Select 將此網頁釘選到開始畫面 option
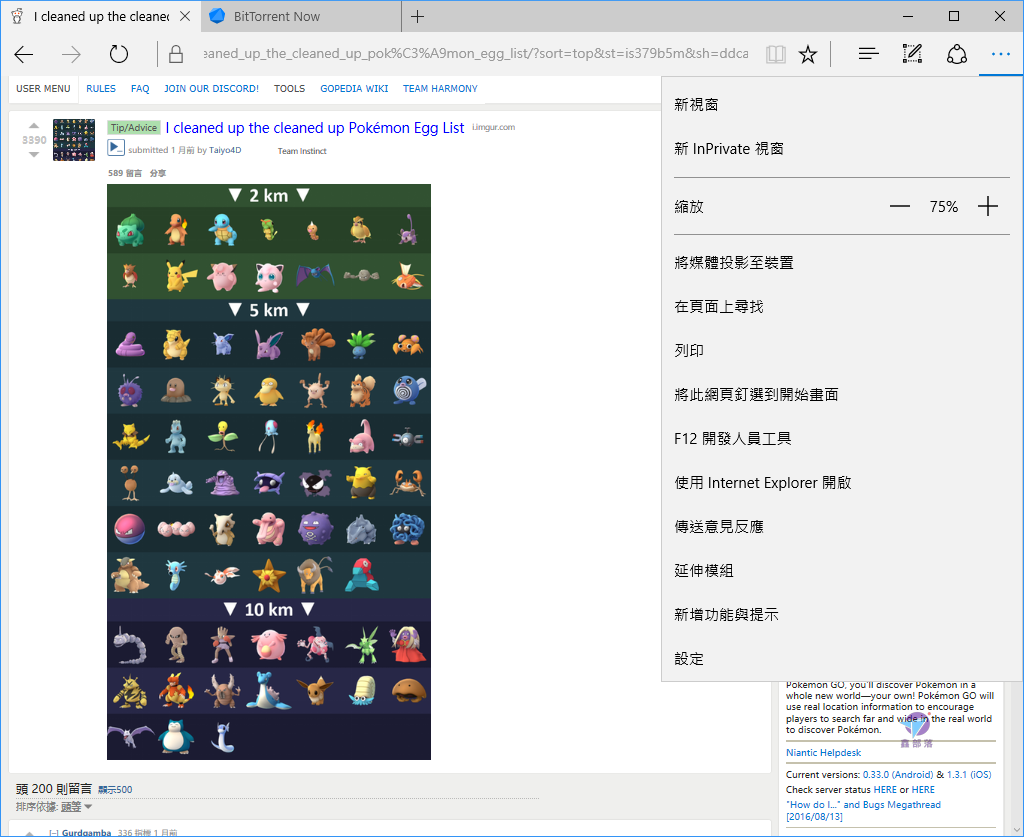The height and width of the screenshot is (837, 1024). [842, 394]
